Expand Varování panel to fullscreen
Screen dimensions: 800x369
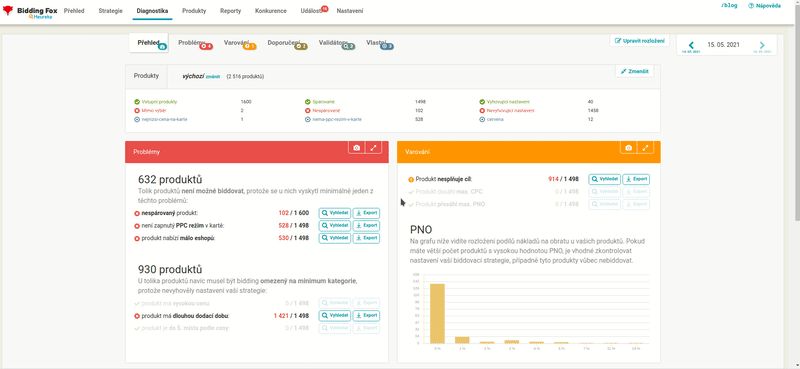(x=645, y=147)
